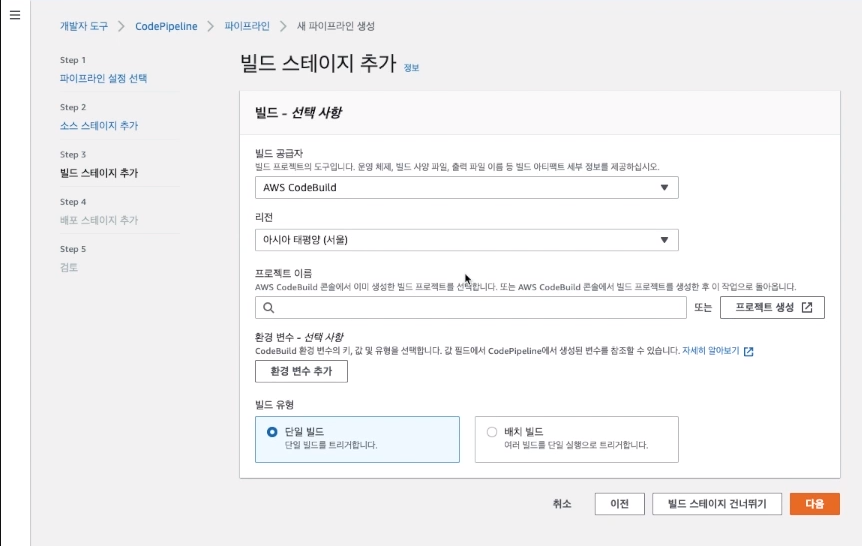Go to 개발자 도구 breadcrumb
This screenshot has height=546, width=862.
click(84, 26)
